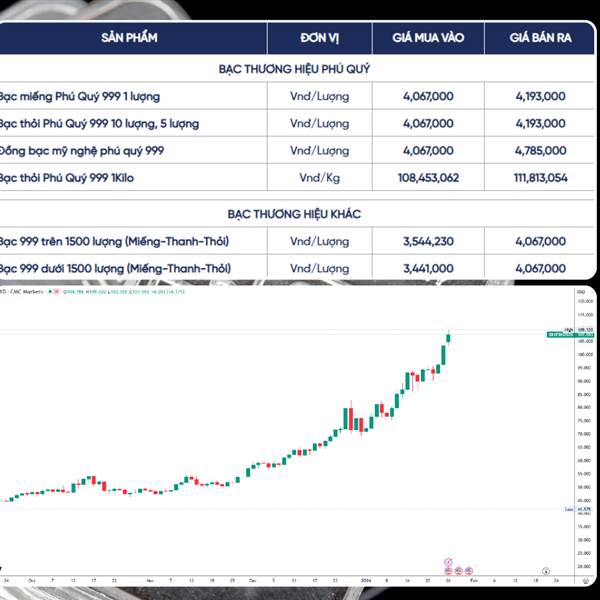
Task: Click buy price 3,544,230
Action: pyautogui.click(x=428, y=241)
